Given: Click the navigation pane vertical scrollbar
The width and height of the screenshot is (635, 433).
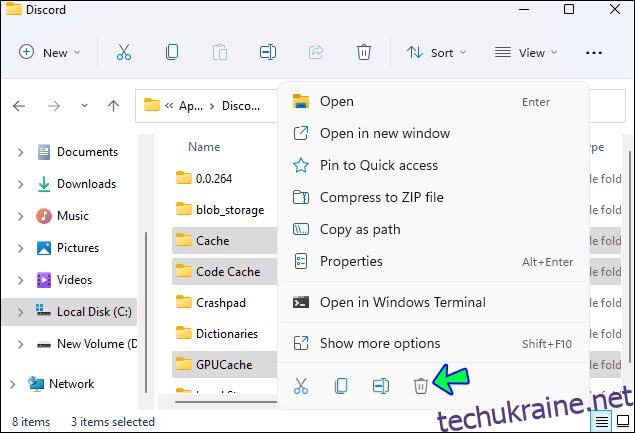Looking at the screenshot, I should coord(146,312).
